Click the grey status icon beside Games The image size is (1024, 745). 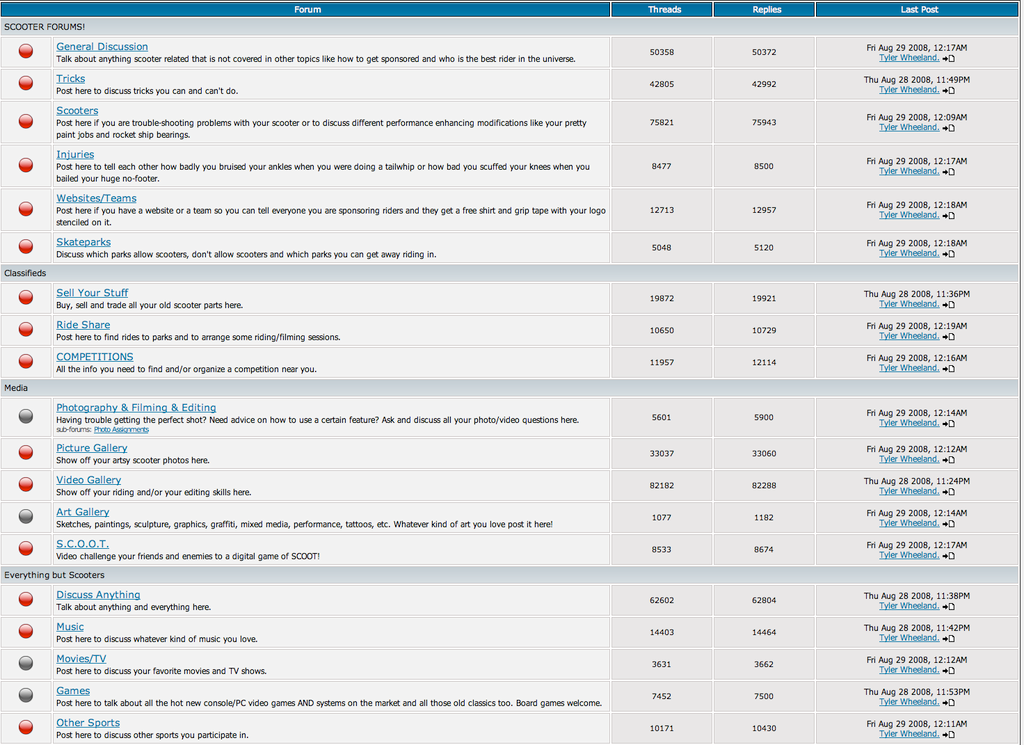click(x=26, y=696)
